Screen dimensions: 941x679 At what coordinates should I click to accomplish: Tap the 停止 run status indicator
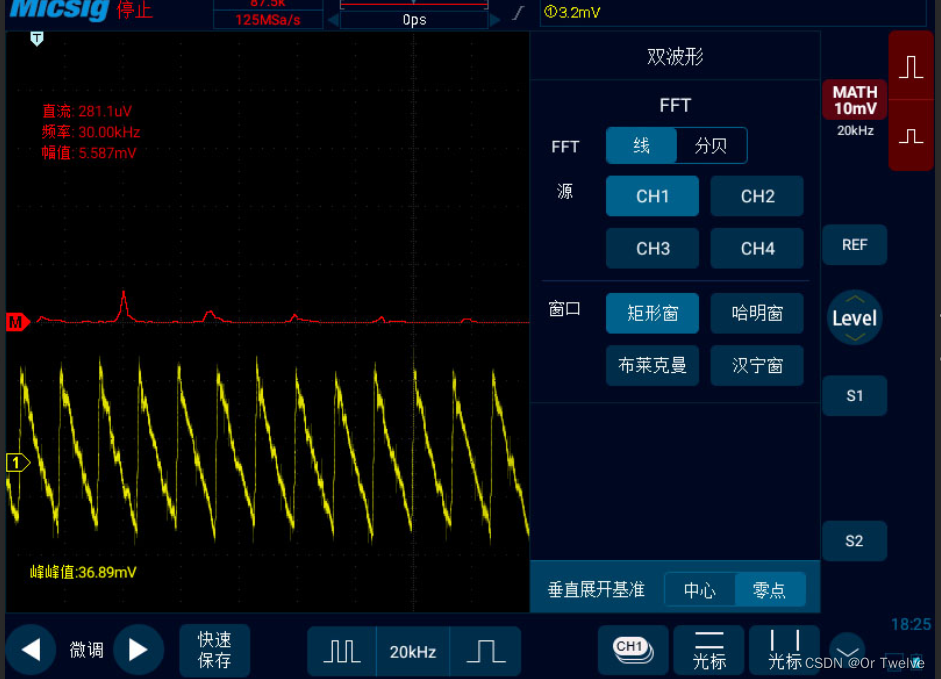134,10
